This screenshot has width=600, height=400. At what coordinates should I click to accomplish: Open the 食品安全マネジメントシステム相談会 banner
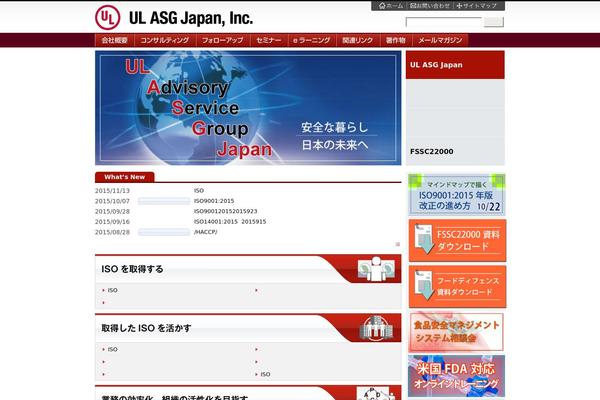(457, 332)
